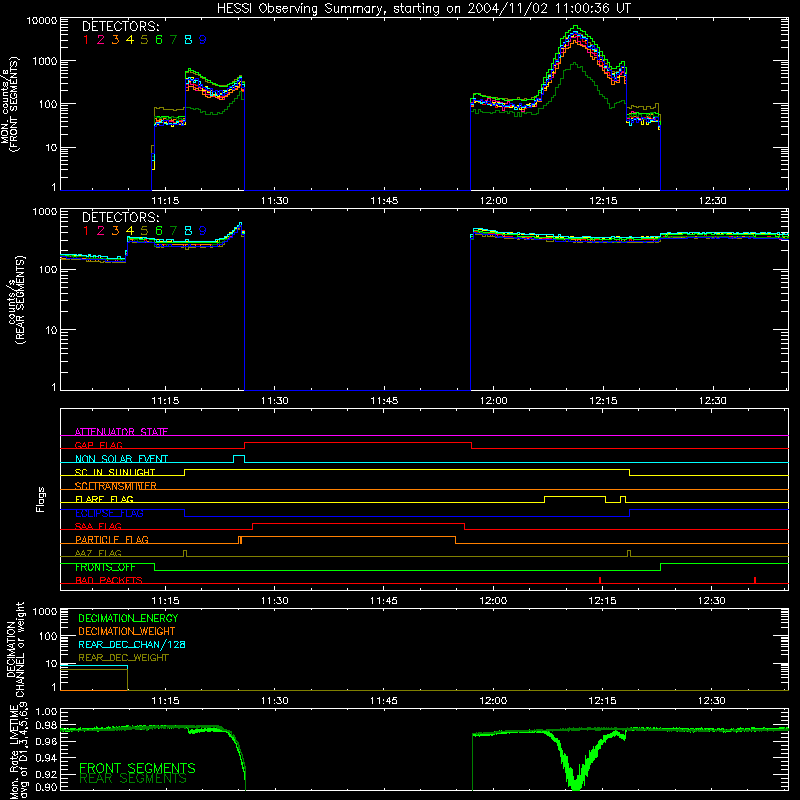Click magenta detector 2 in the rear segments legend
This screenshot has width=800, height=800.
(x=101, y=231)
